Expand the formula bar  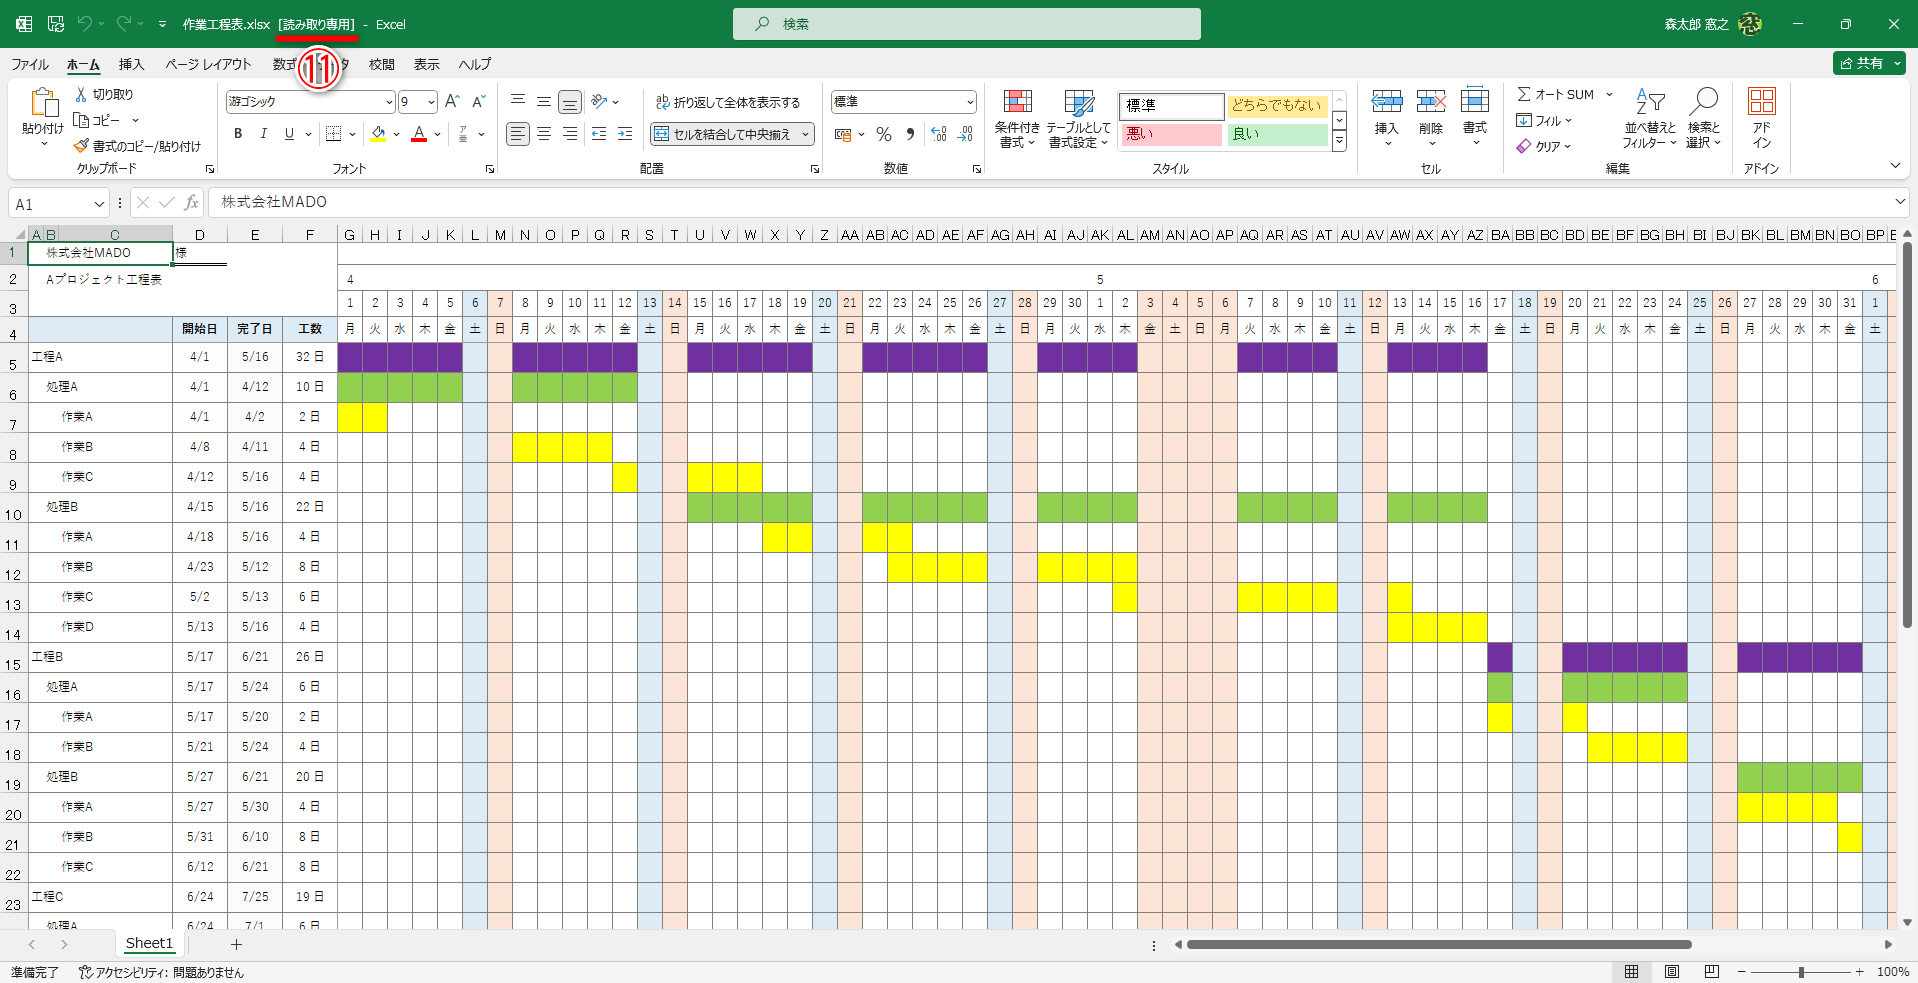point(1900,202)
